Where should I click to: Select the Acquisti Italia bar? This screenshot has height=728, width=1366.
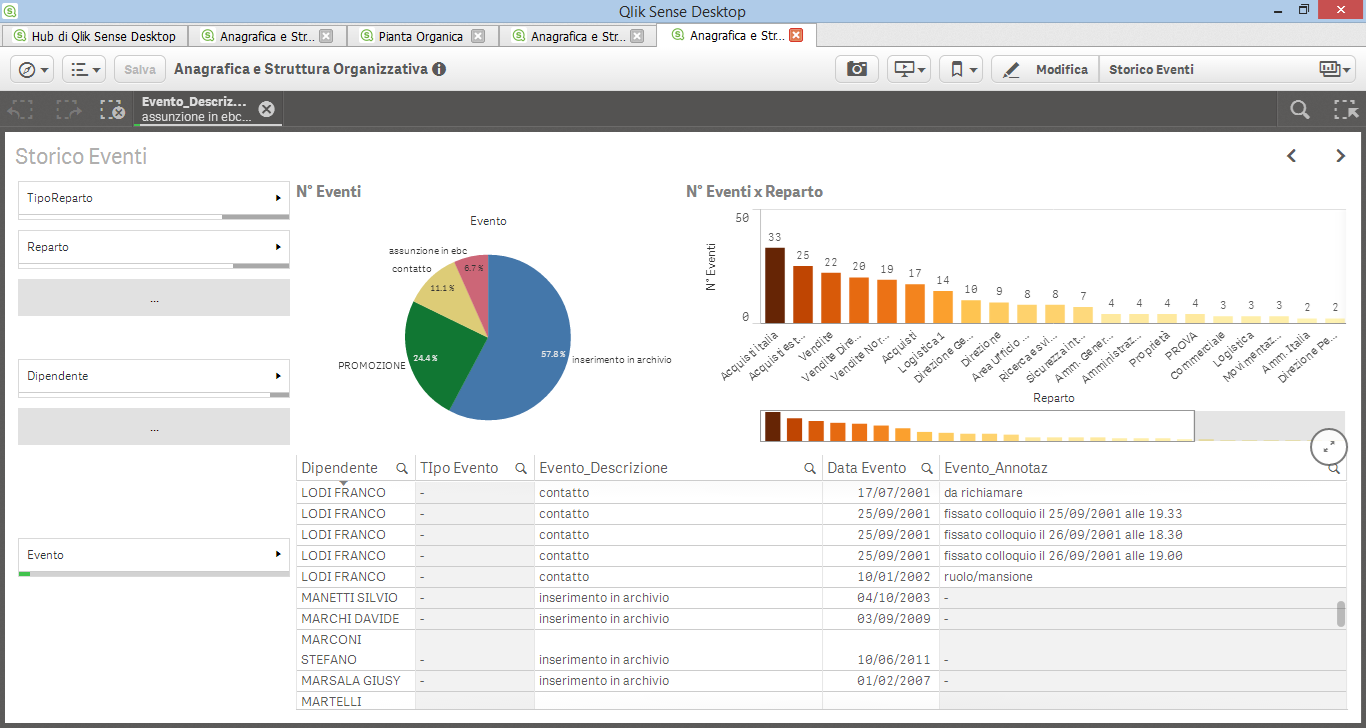[774, 285]
